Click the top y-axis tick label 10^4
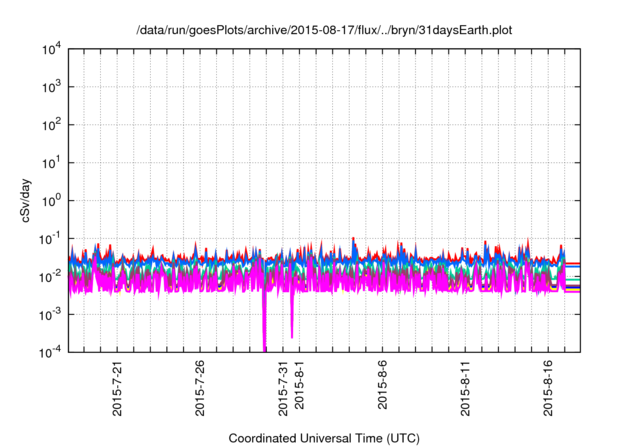Screen dimensions: 640x448 tap(52, 49)
